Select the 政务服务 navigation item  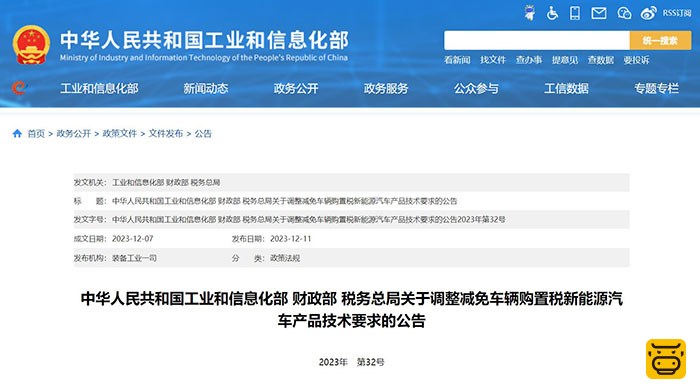386,88
